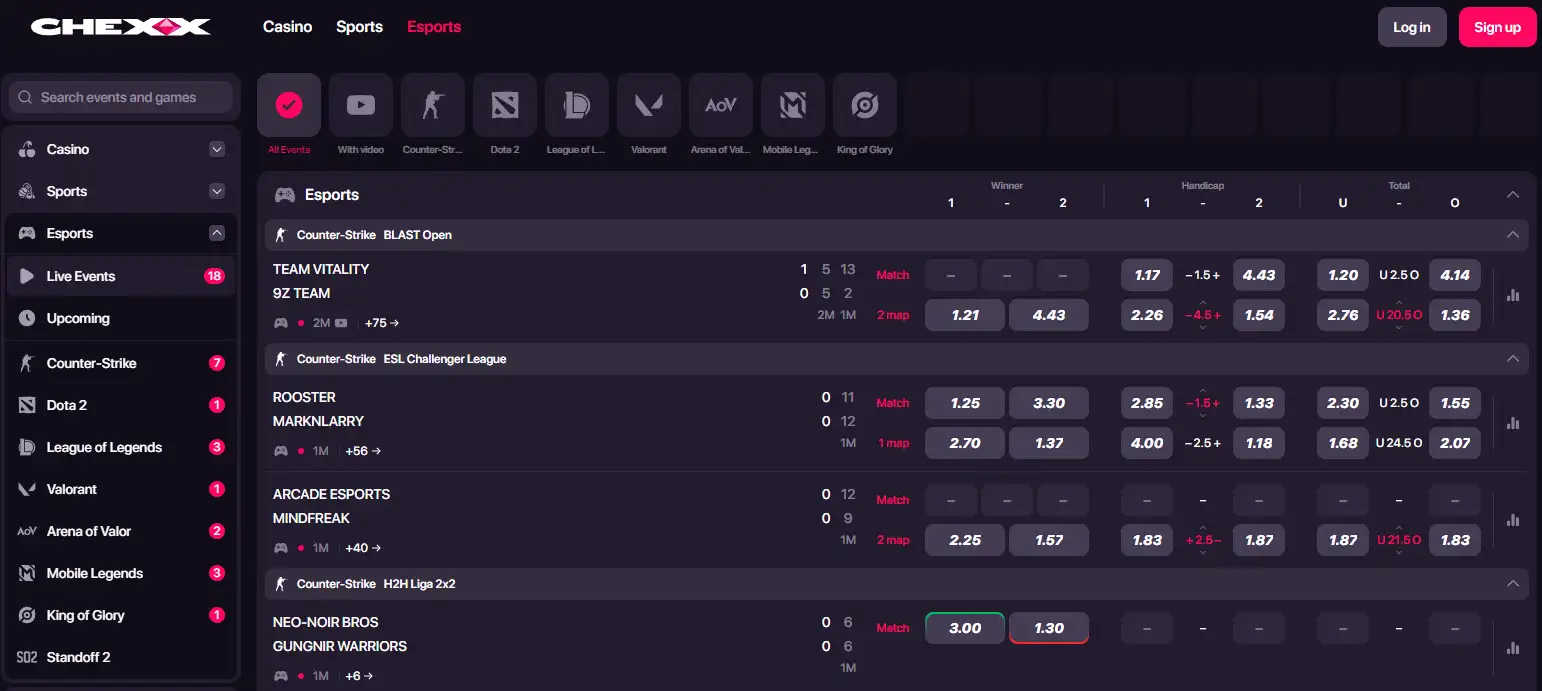Open League of Legends in the sidebar

tap(120, 447)
